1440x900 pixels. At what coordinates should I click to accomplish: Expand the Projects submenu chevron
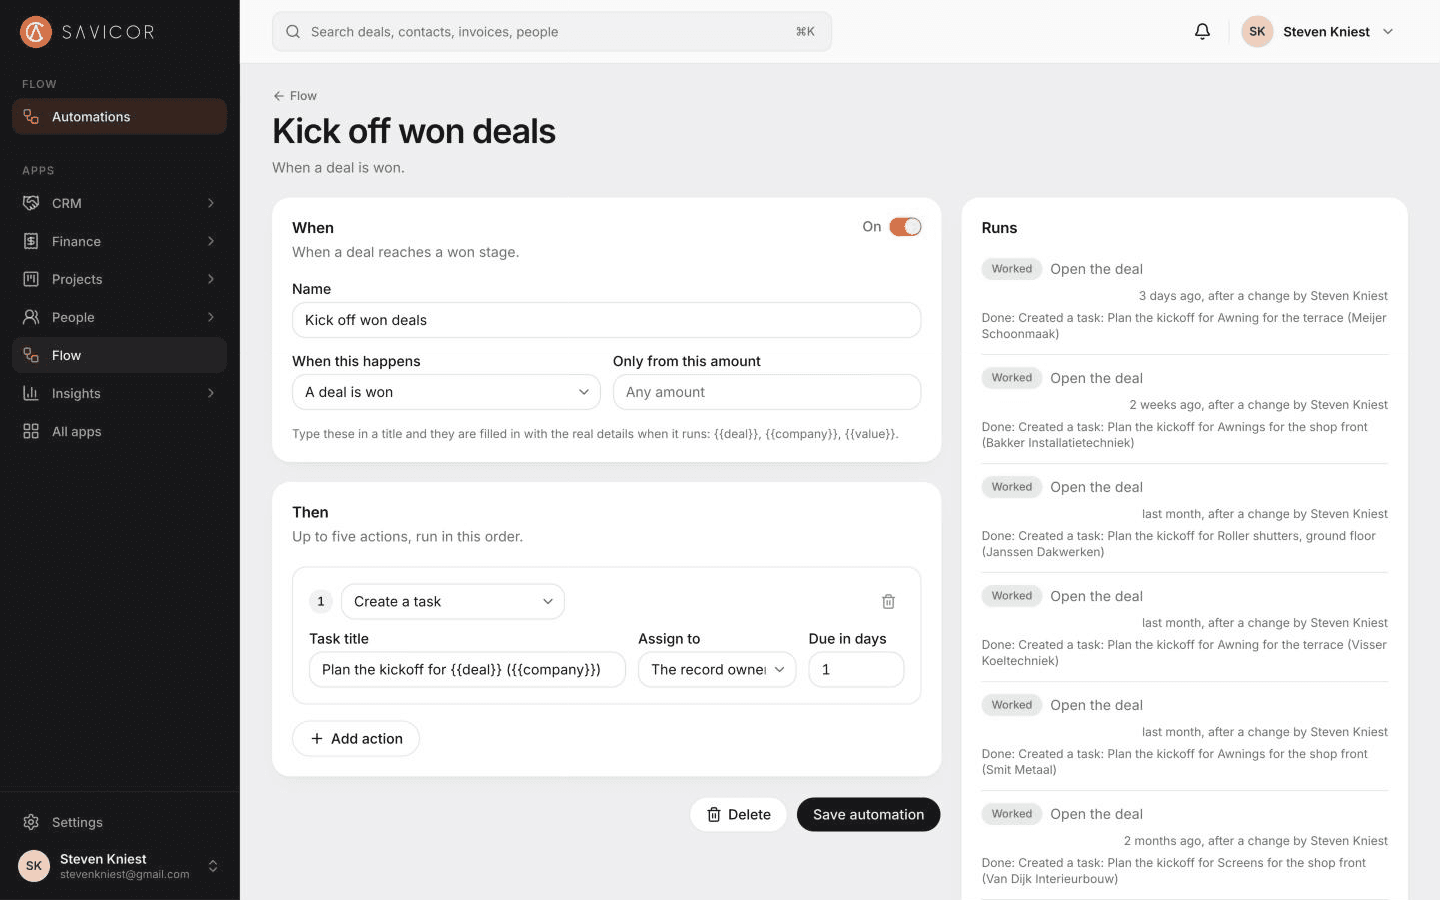pyautogui.click(x=211, y=279)
